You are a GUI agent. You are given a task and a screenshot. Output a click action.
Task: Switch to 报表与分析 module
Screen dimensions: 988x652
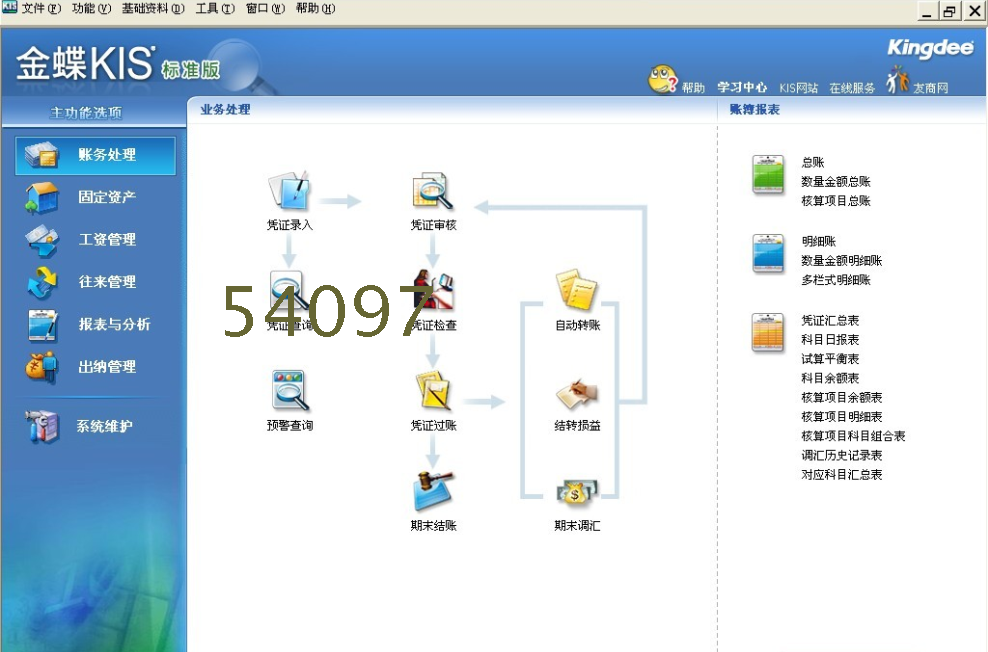coord(114,325)
